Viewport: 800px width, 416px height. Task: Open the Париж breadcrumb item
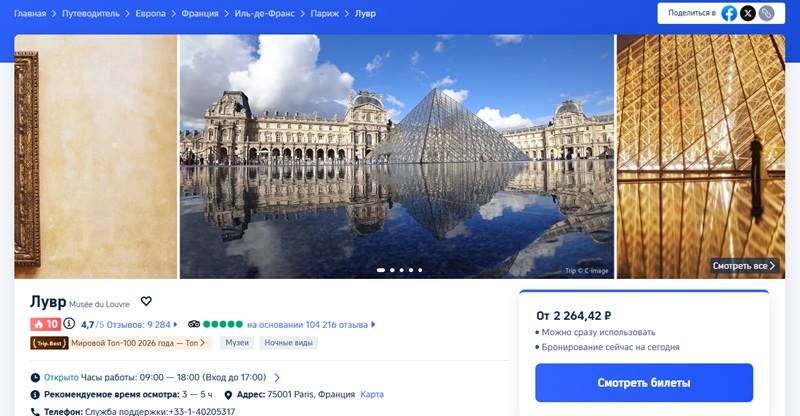point(325,14)
